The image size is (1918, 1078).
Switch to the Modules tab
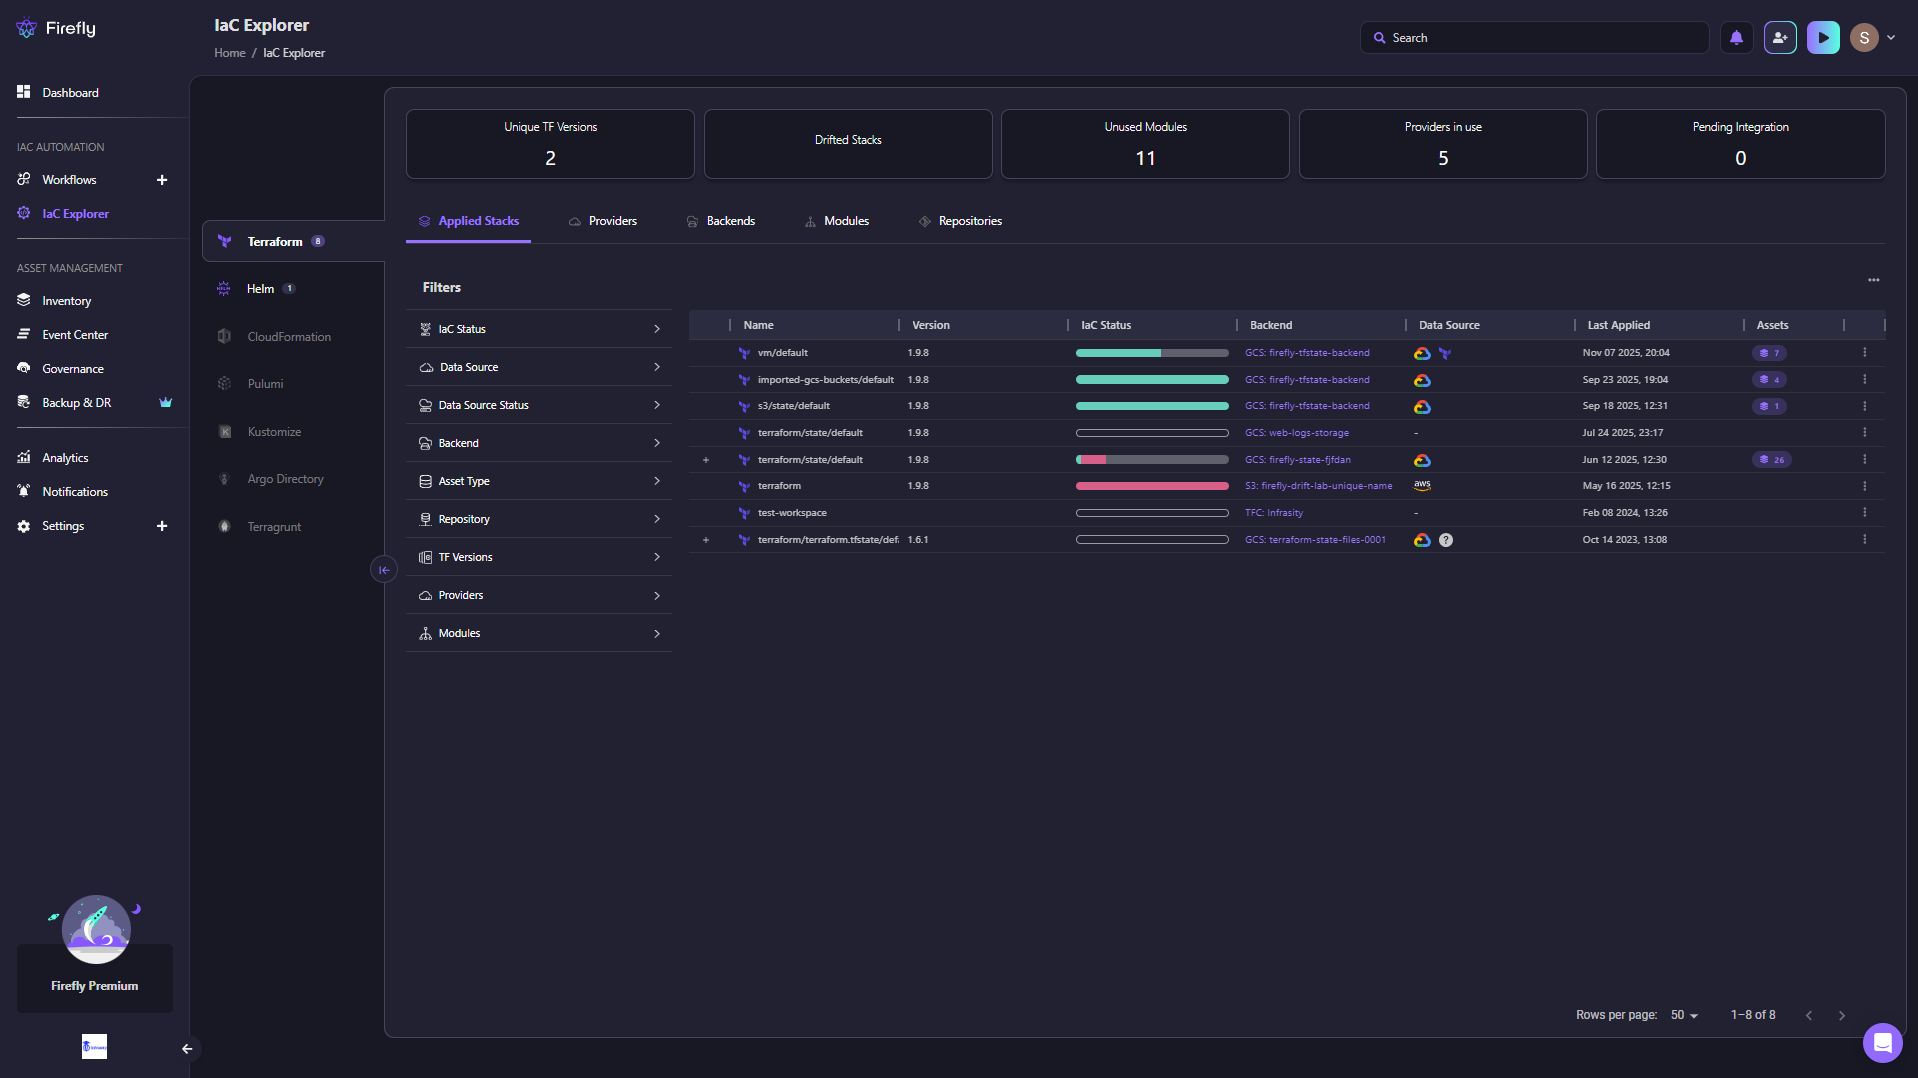(x=837, y=221)
